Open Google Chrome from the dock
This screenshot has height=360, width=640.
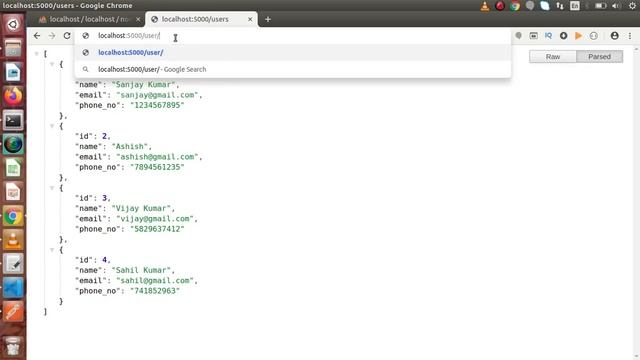click(x=13, y=216)
